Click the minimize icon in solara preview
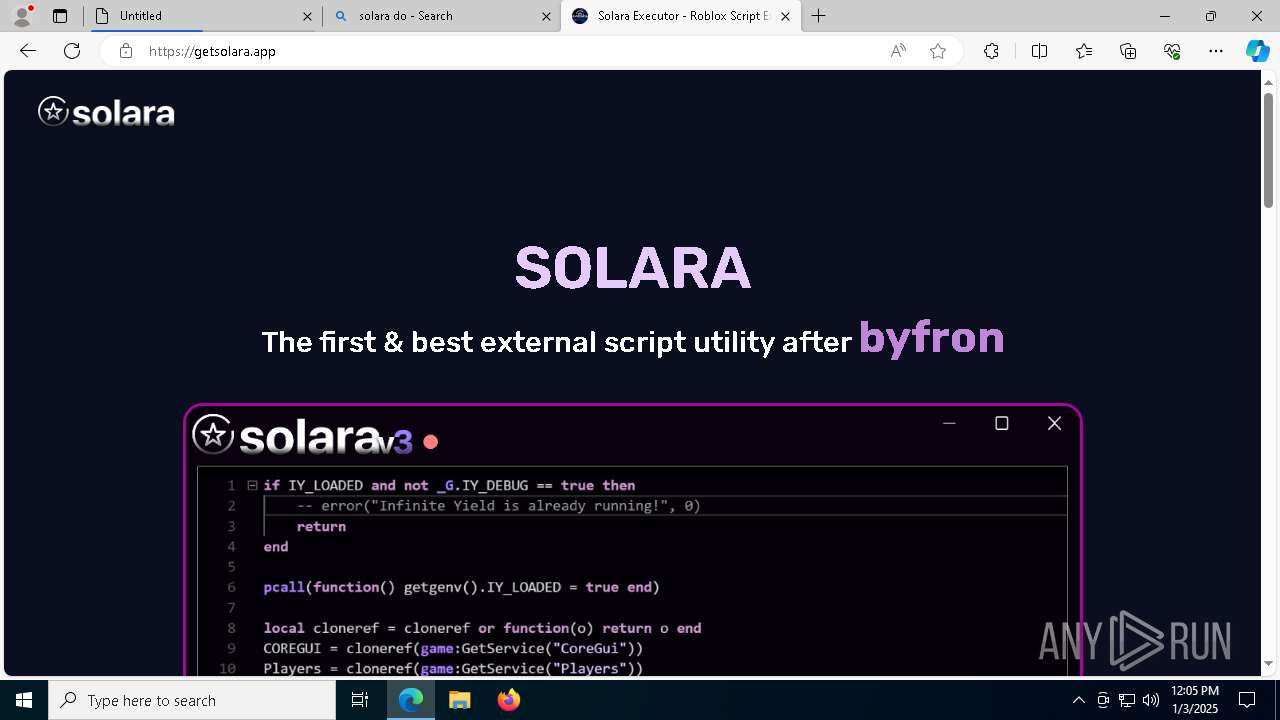This screenshot has height=720, width=1280. (x=949, y=424)
